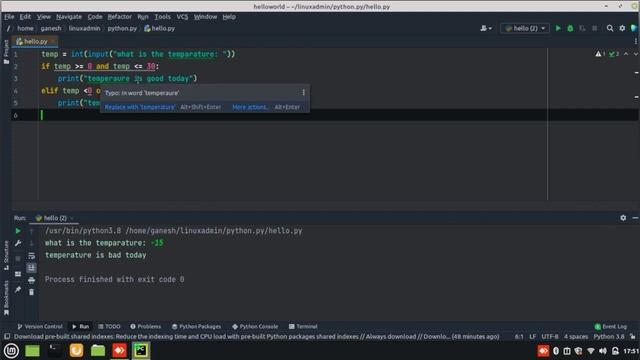This screenshot has width=640, height=360.
Task: Click the green typo checkmark indicator
Action: [613, 54]
